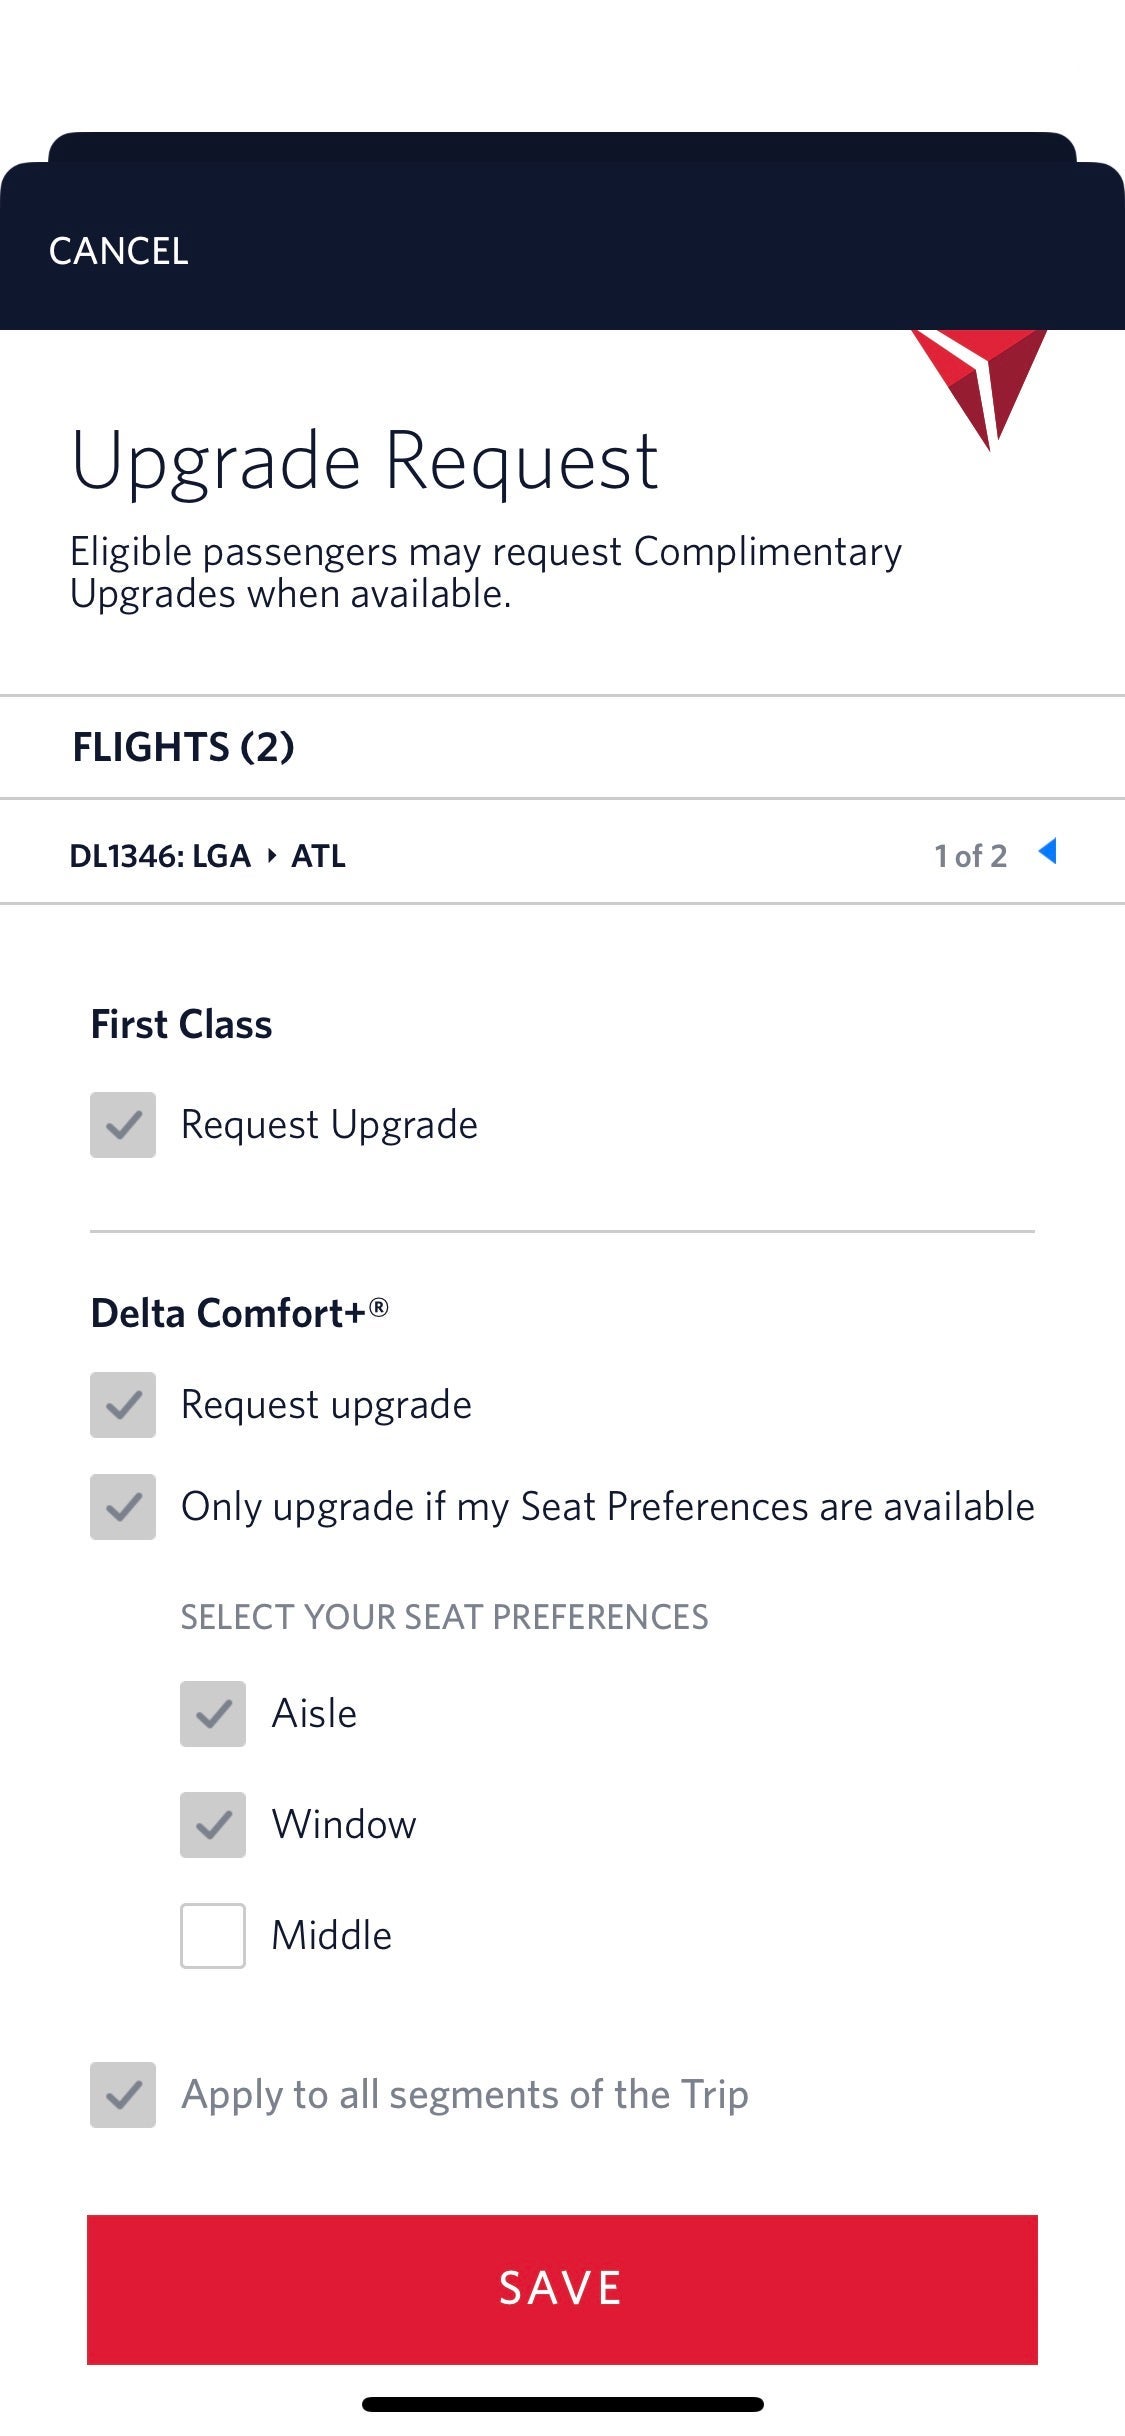Viewport: 1125px width, 2436px height.
Task: Toggle Apply to all segments checkbox
Action: (123, 2095)
